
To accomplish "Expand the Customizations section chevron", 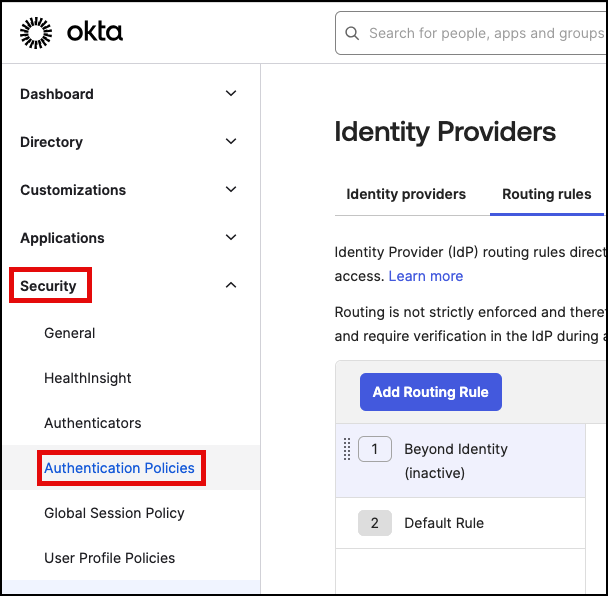I will [x=231, y=190].
